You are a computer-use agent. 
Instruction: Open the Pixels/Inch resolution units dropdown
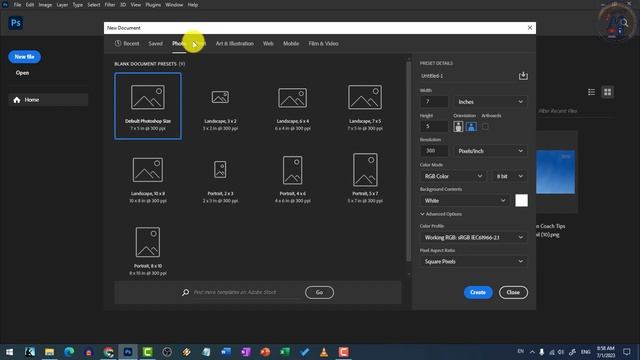pos(490,151)
